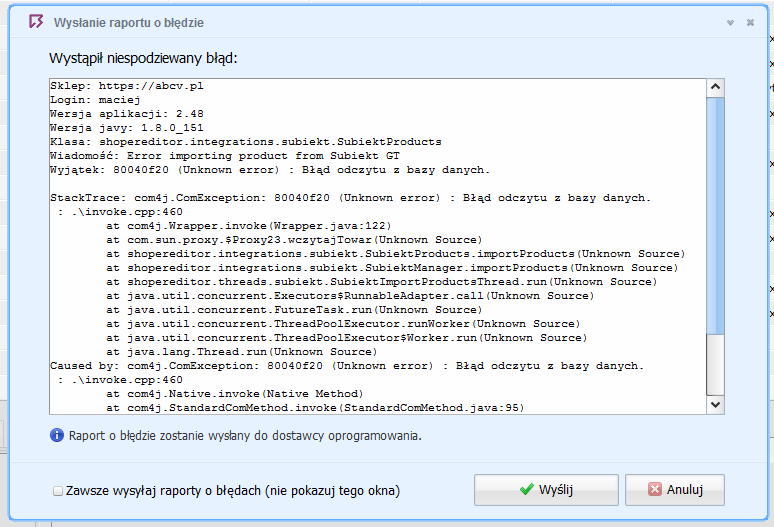Screen dimensions: 774x527
Task: Click the 'StandardComMethod.invoke' stack line
Action: 315,408
